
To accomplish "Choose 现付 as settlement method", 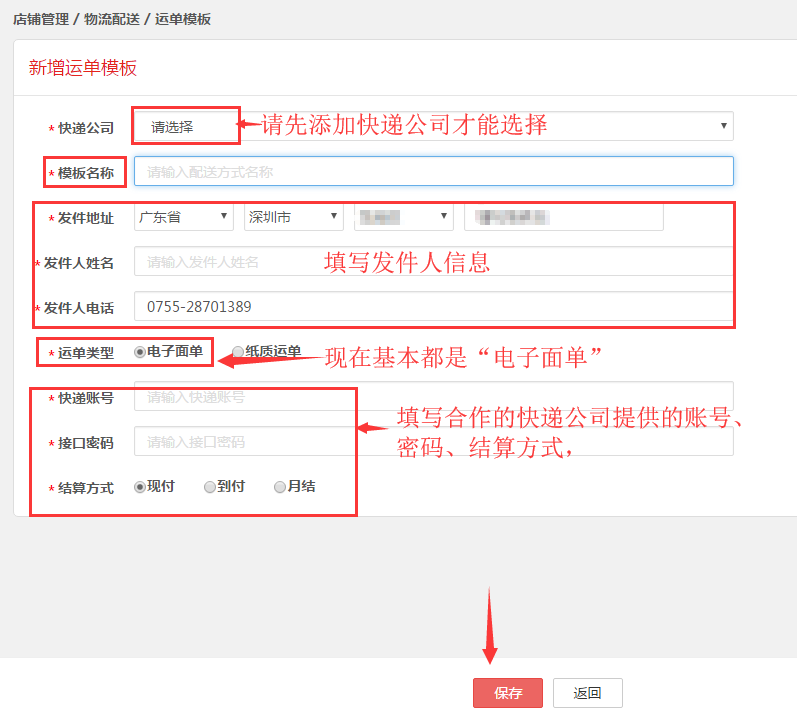I will pyautogui.click(x=140, y=487).
